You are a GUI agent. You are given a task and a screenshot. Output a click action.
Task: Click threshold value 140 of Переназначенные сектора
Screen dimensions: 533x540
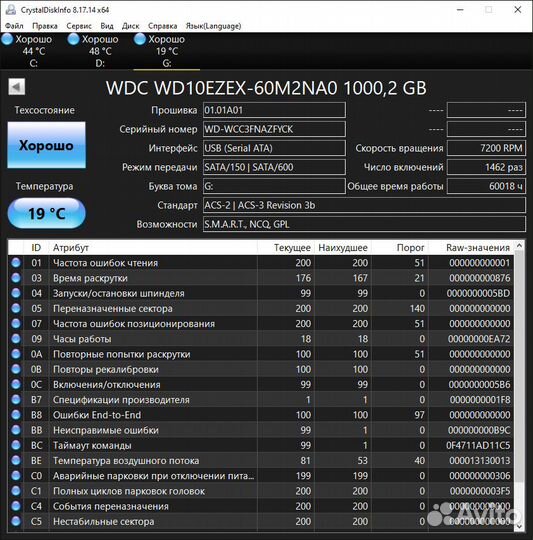click(x=417, y=308)
